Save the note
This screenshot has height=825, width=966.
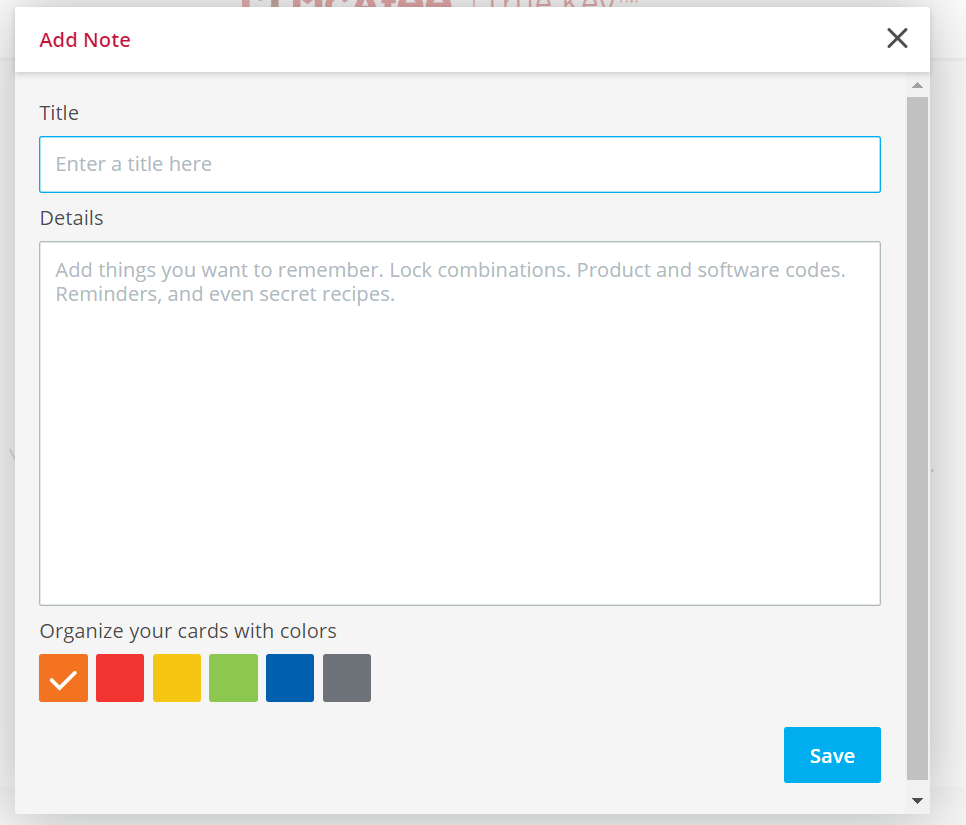coord(832,755)
